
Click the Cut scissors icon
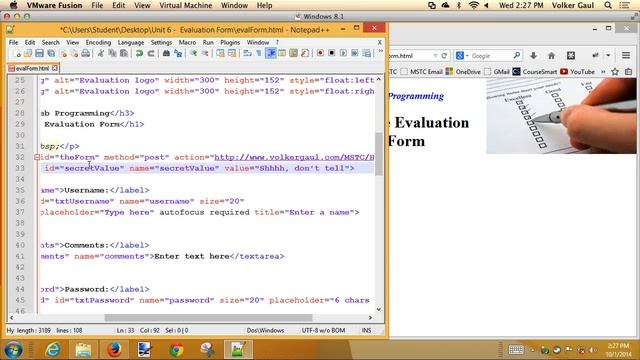[x=100, y=53]
